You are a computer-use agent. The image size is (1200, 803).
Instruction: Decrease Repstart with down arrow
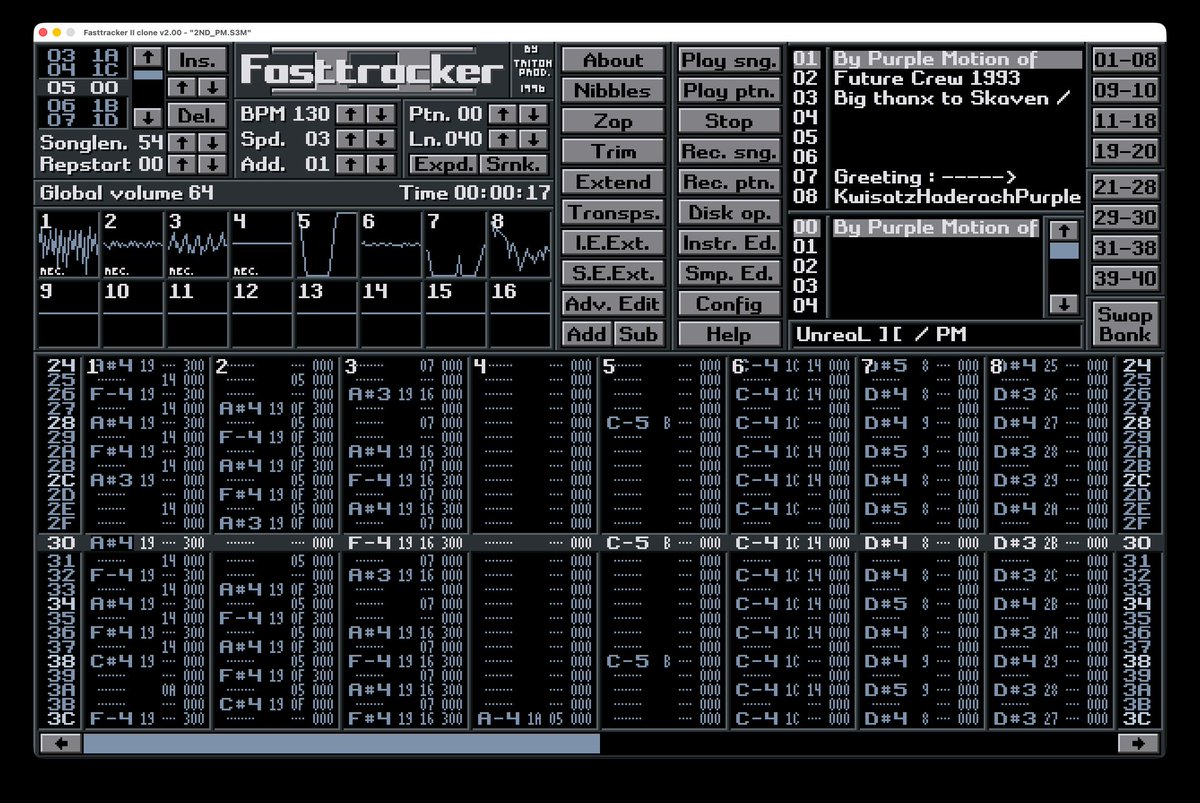coord(211,164)
